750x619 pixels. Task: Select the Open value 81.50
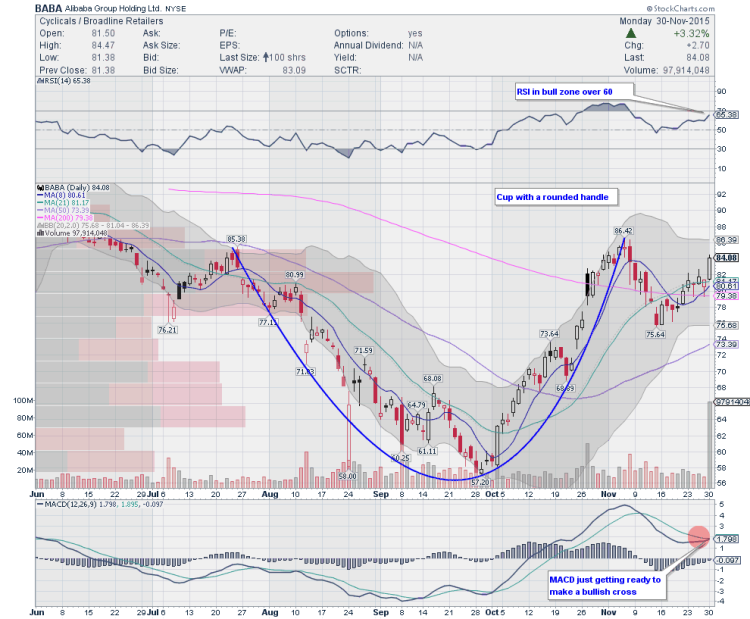tap(103, 33)
